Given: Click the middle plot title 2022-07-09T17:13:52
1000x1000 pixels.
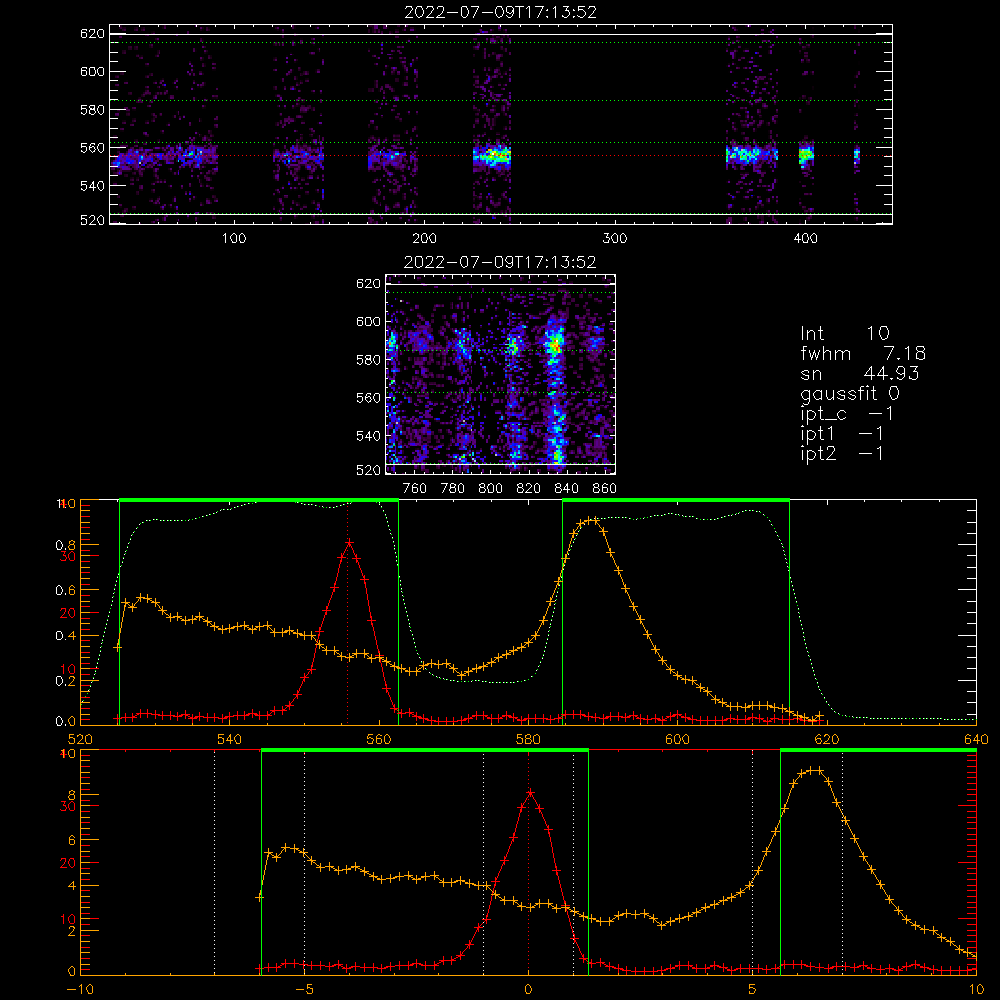Looking at the screenshot, I should click(500, 262).
